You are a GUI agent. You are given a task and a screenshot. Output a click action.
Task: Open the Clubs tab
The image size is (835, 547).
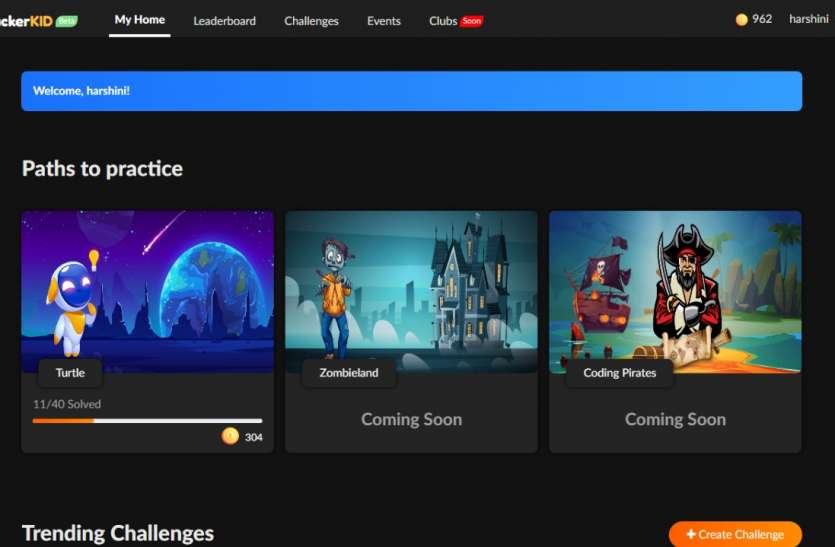pos(443,21)
